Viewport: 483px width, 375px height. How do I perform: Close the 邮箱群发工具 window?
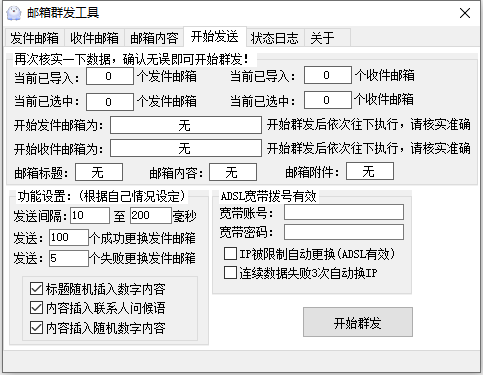(465, 13)
